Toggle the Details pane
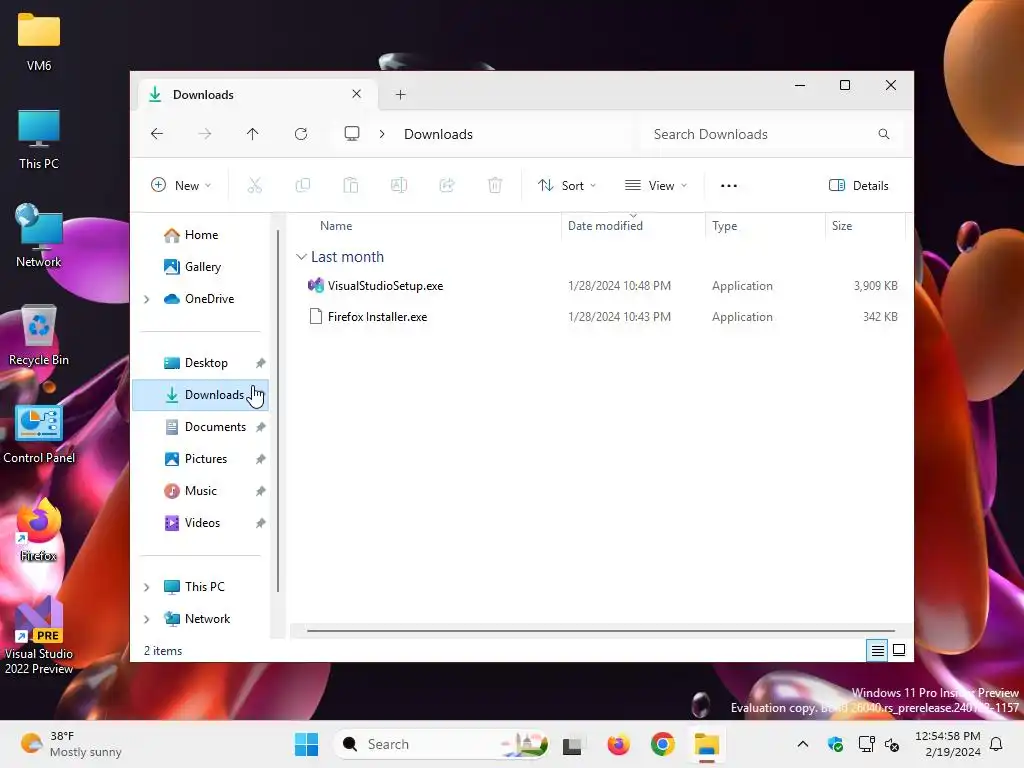 click(859, 185)
